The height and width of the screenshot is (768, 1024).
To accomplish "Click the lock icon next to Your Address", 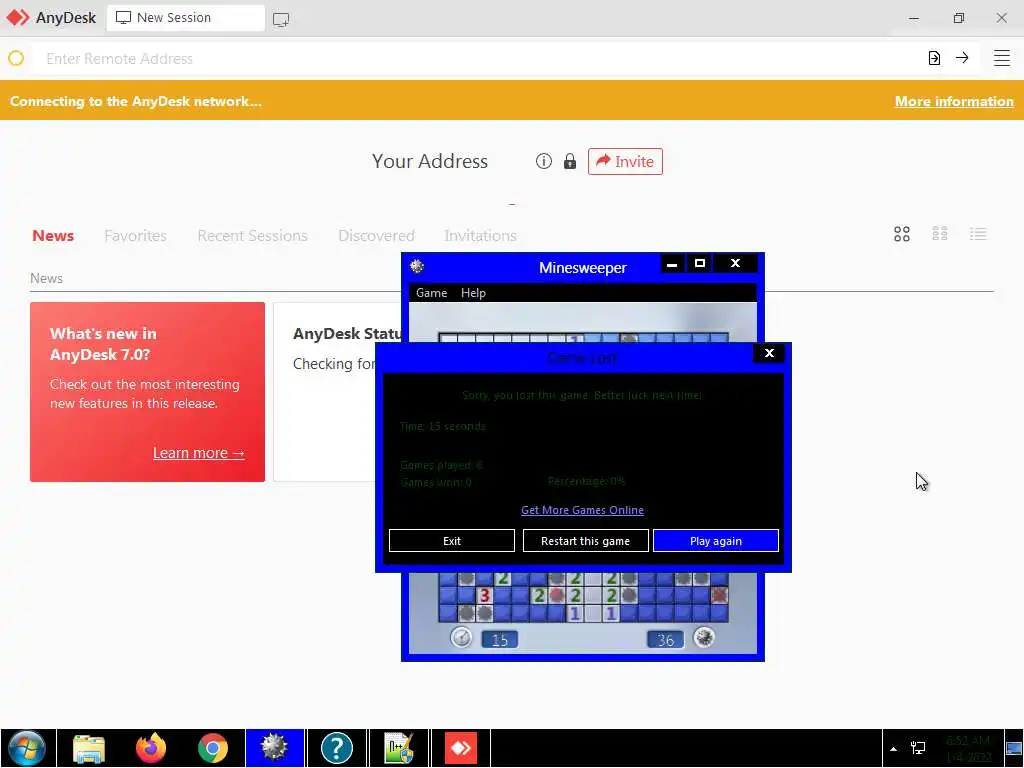I will [570, 161].
